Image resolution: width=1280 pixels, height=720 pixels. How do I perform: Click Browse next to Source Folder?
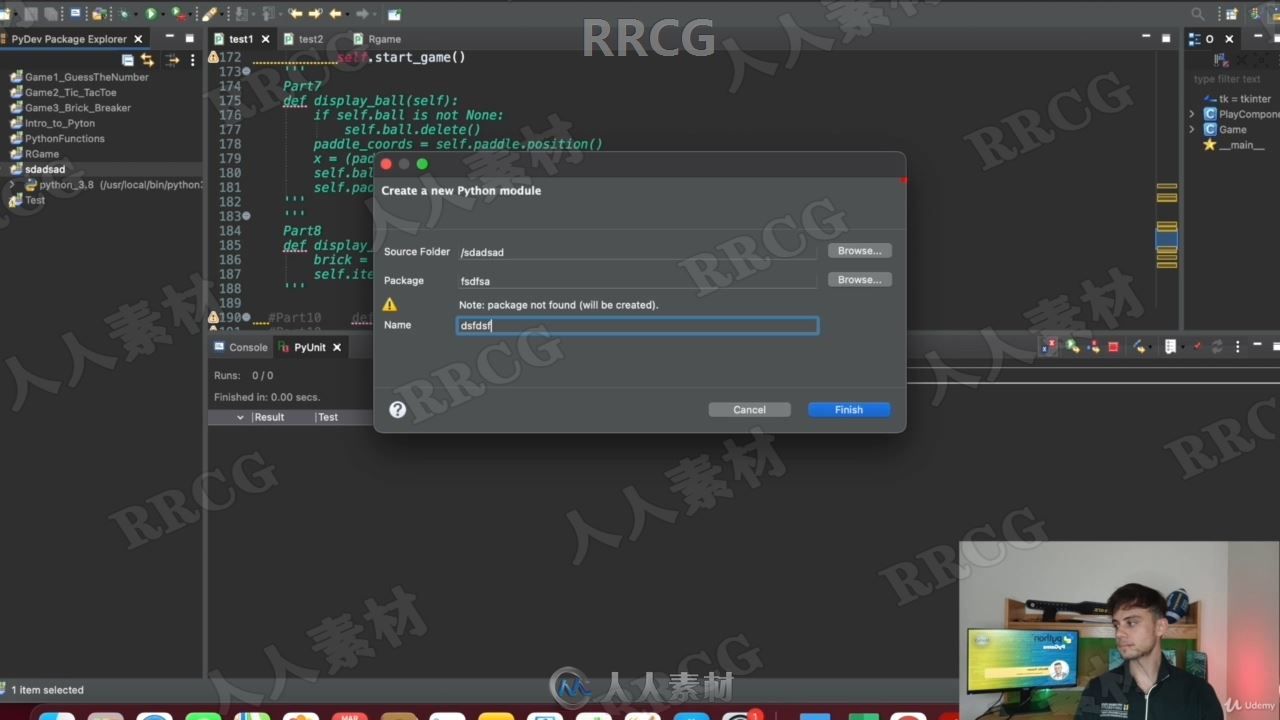[859, 251]
